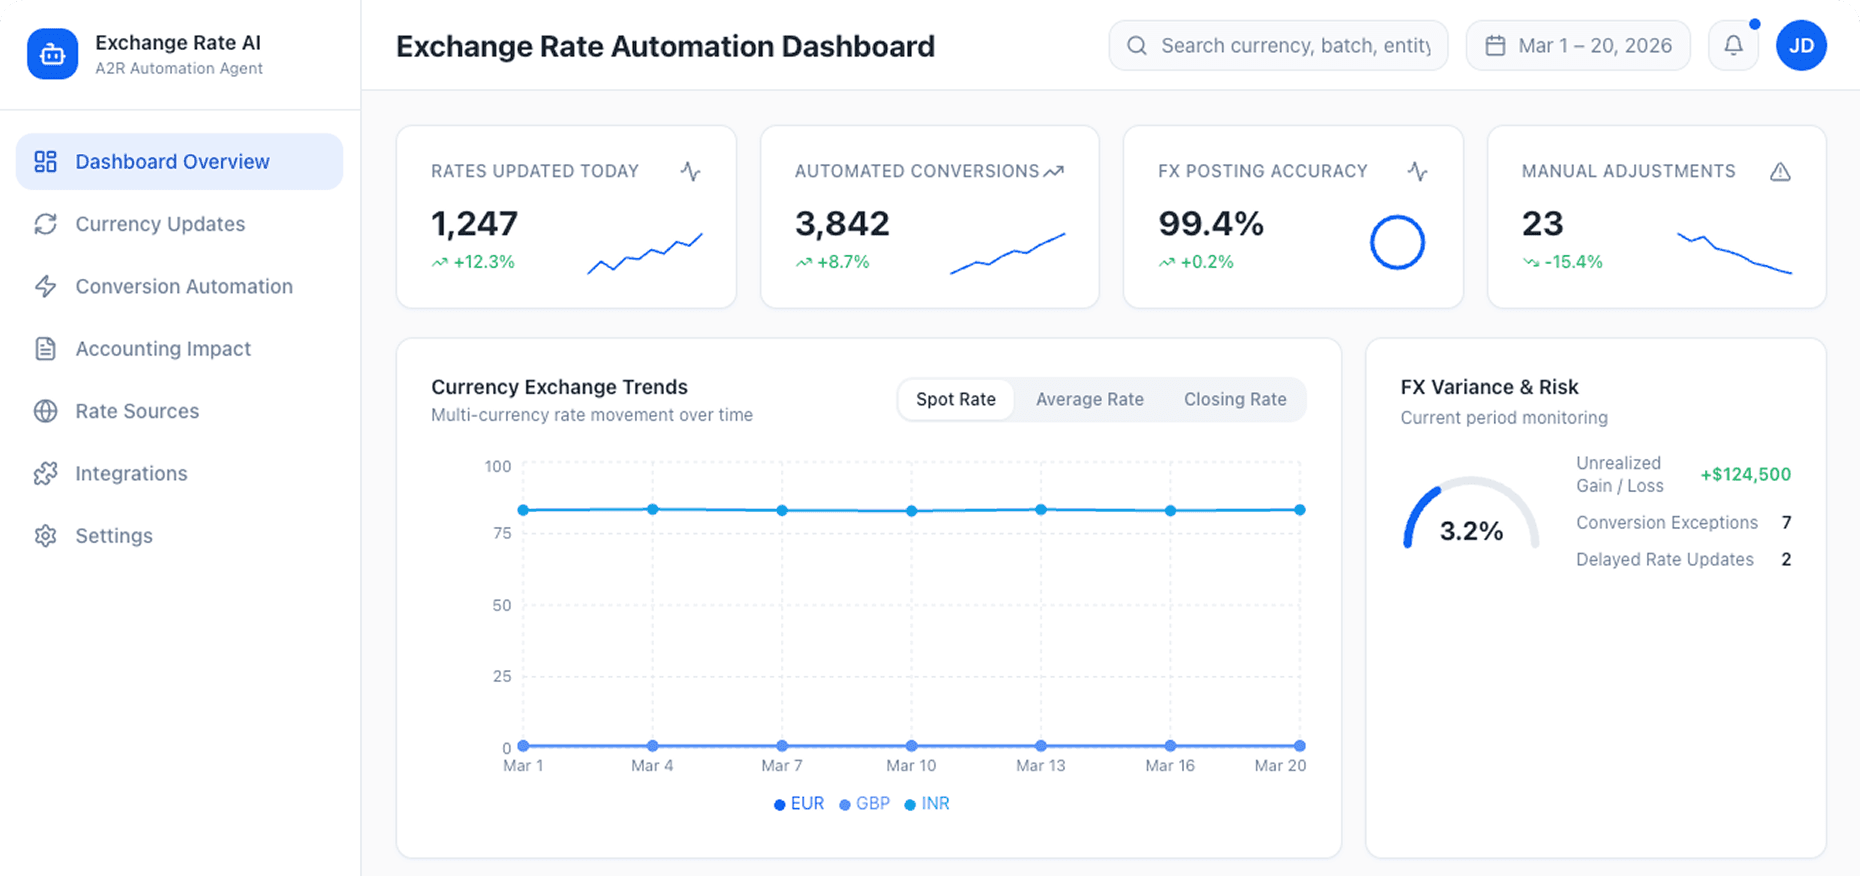Screen dimensions: 1860x876
Task: Click the Rate Sources globe icon
Action: click(x=45, y=411)
